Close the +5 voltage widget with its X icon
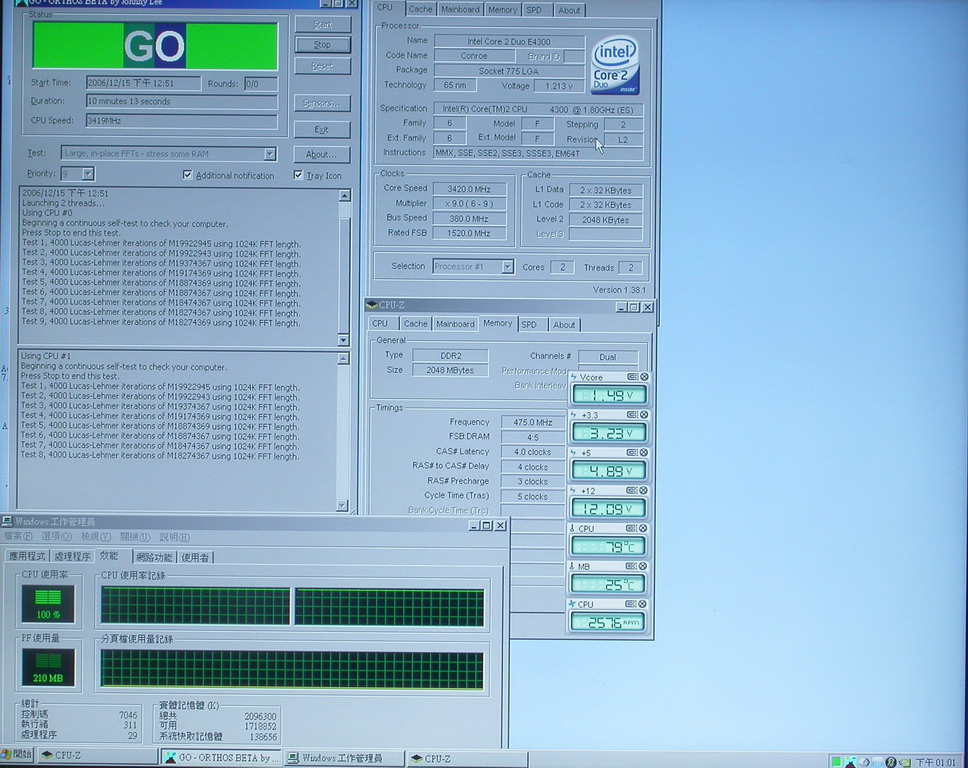 tap(644, 453)
